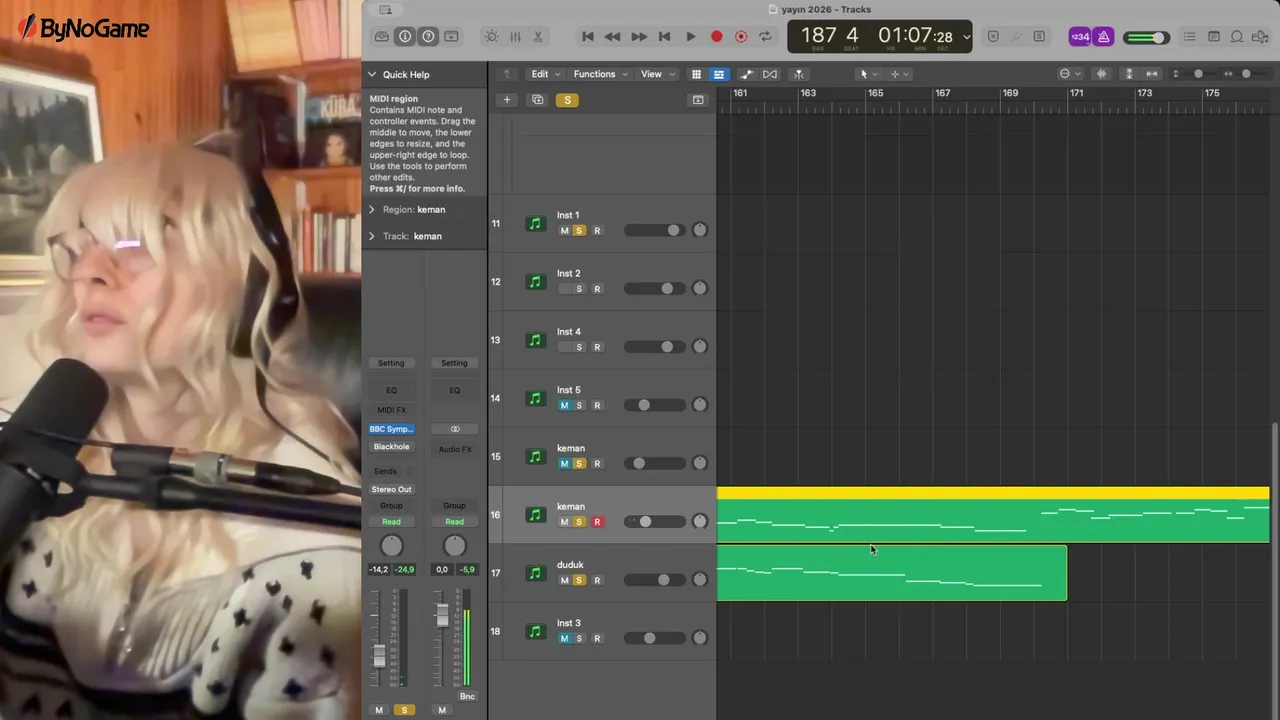Open the LCD display mode dropdown
The image size is (1280, 720).
[966, 37]
